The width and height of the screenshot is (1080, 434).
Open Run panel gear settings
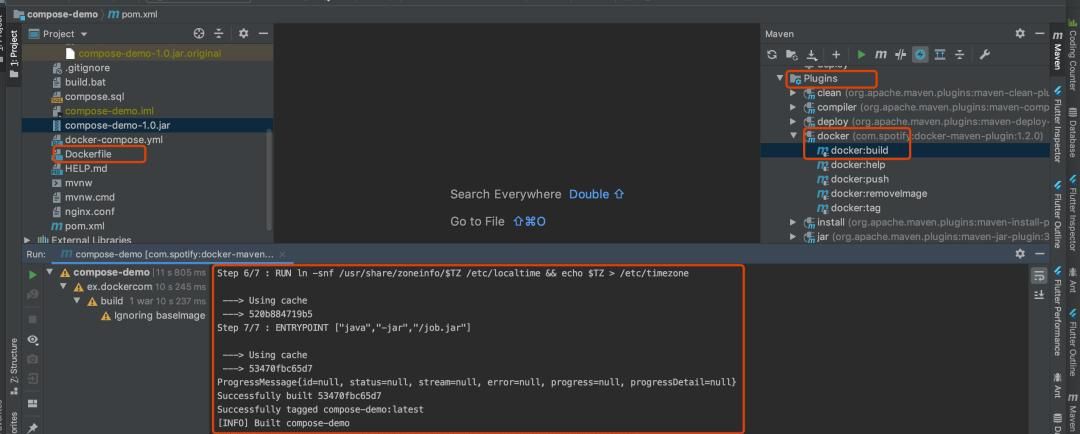point(1020,254)
